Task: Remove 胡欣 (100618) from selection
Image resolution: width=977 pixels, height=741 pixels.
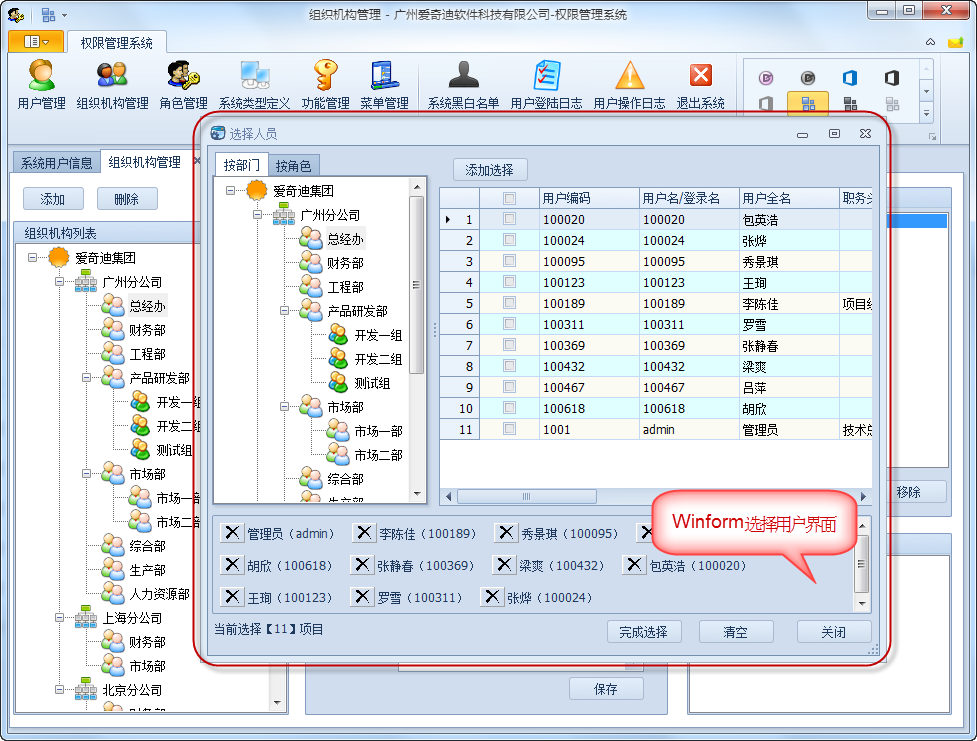Action: tap(232, 565)
